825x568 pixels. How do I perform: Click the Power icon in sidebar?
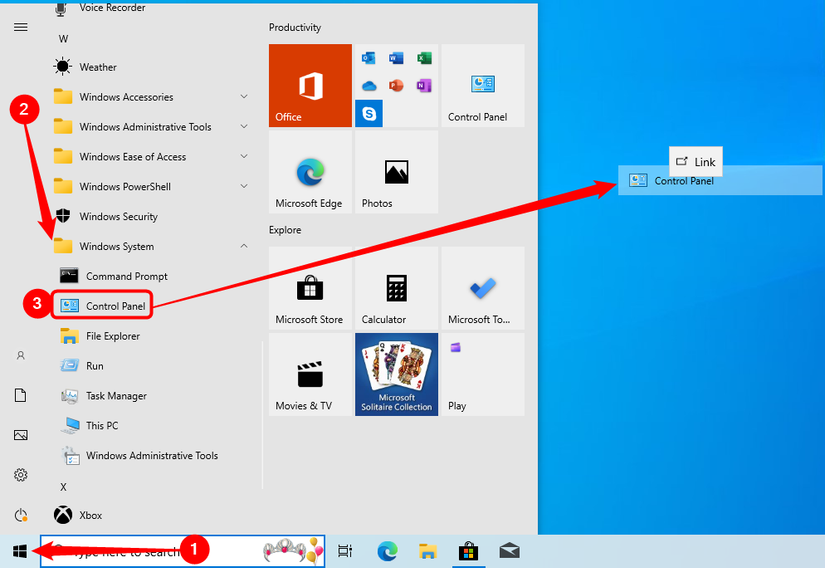click(x=20, y=515)
